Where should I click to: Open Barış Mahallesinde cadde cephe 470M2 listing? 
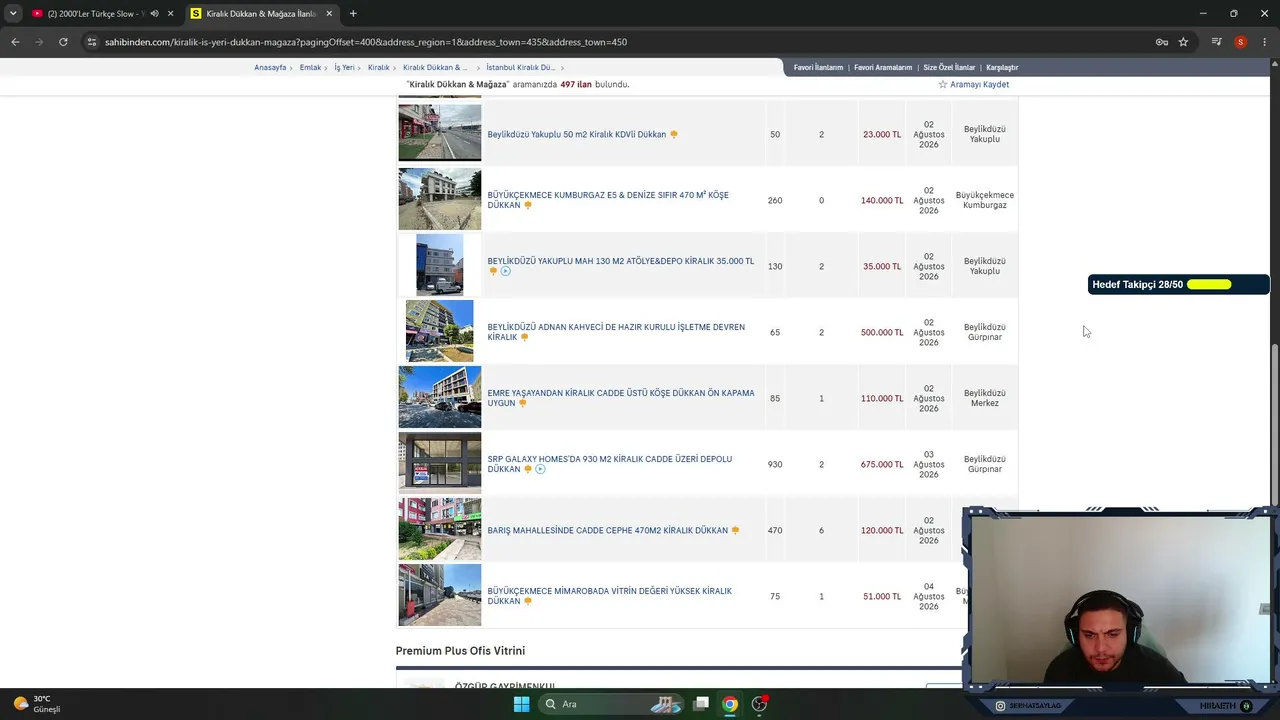click(x=607, y=530)
